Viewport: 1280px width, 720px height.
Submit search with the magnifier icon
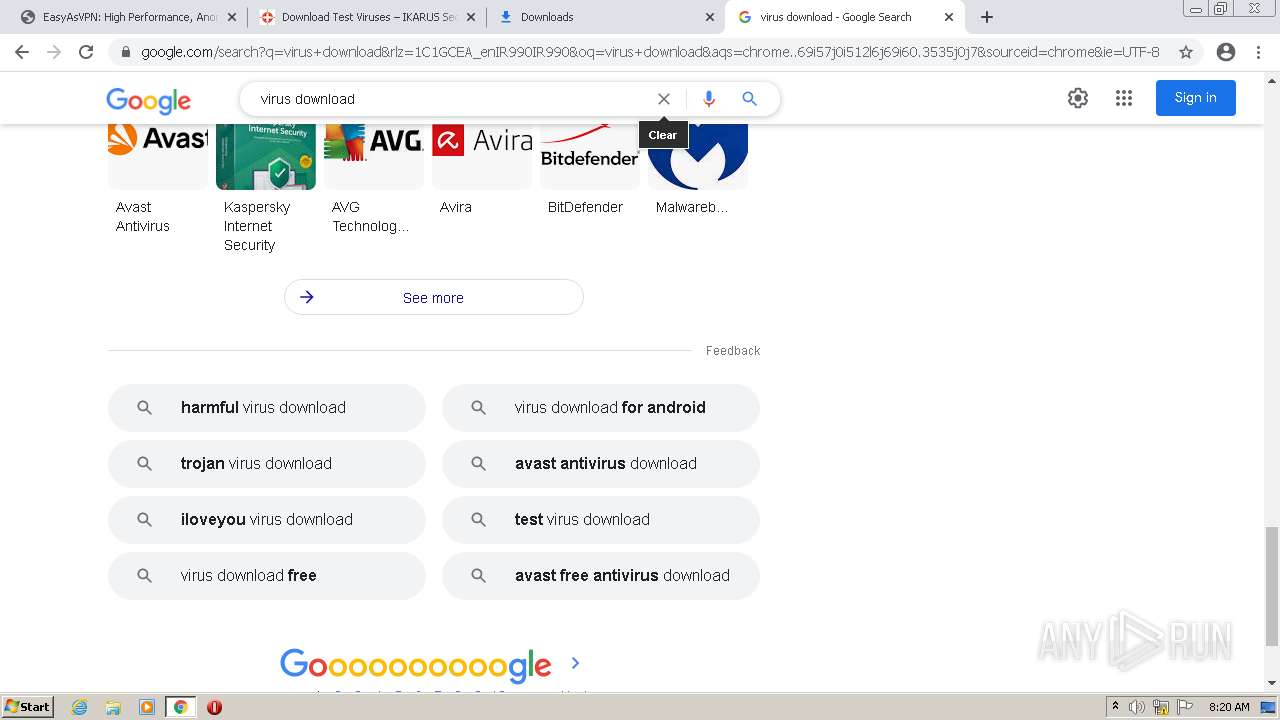[749, 99]
